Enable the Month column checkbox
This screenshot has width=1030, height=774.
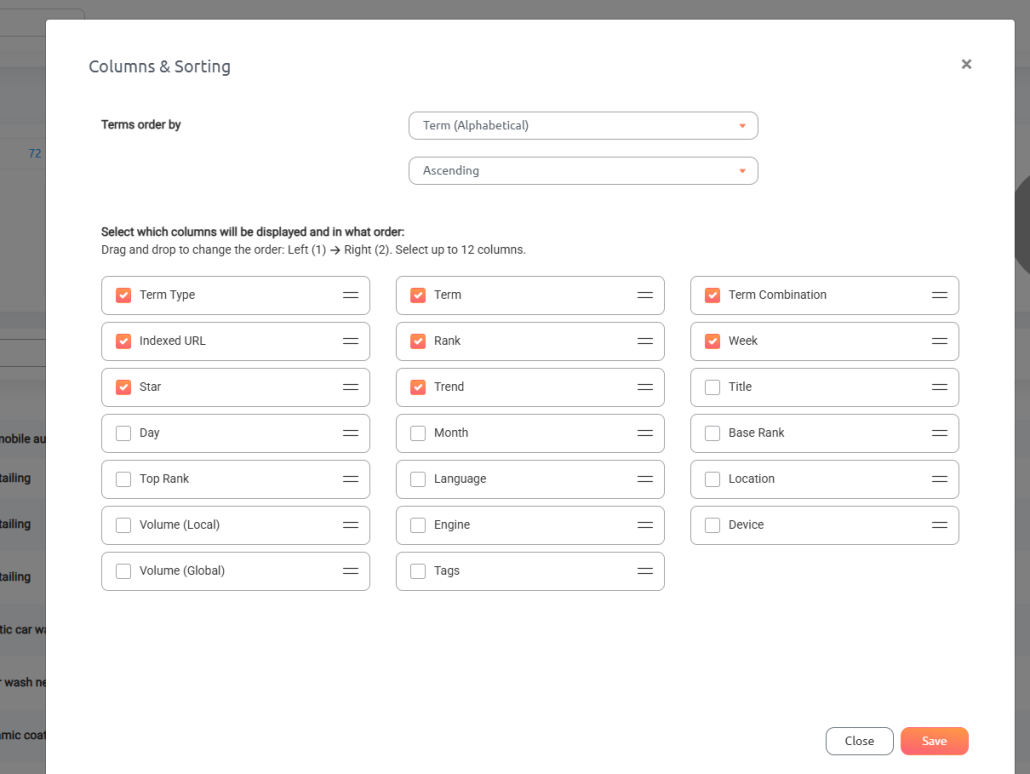point(418,433)
